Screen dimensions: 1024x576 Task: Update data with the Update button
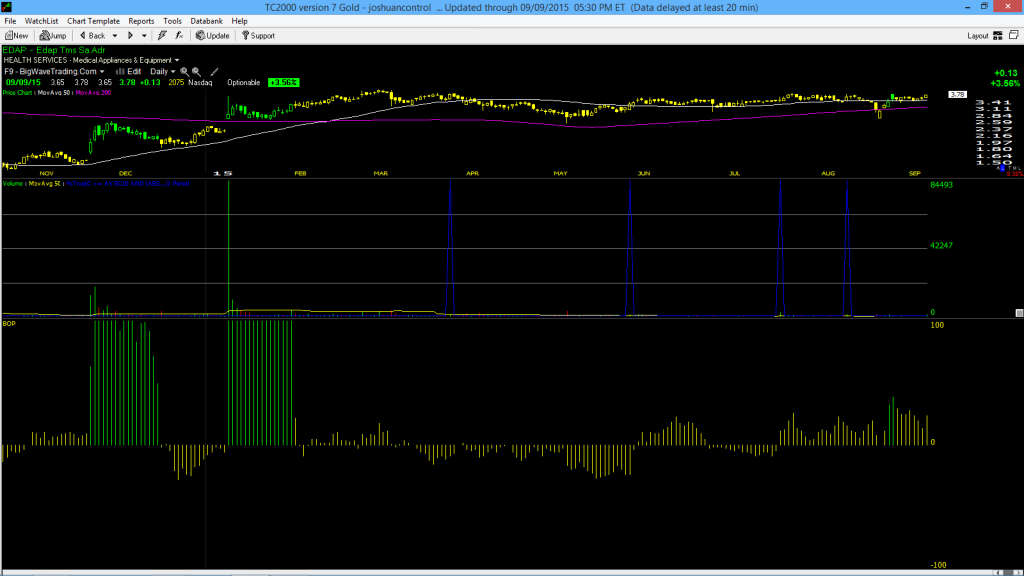point(213,36)
